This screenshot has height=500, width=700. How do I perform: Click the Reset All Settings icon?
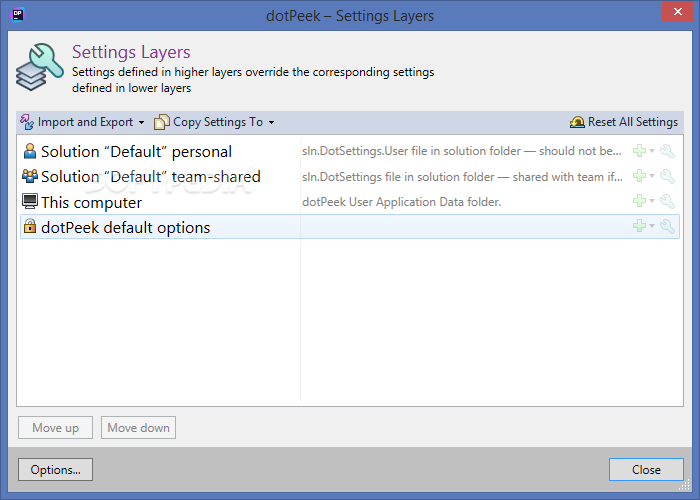(x=577, y=122)
